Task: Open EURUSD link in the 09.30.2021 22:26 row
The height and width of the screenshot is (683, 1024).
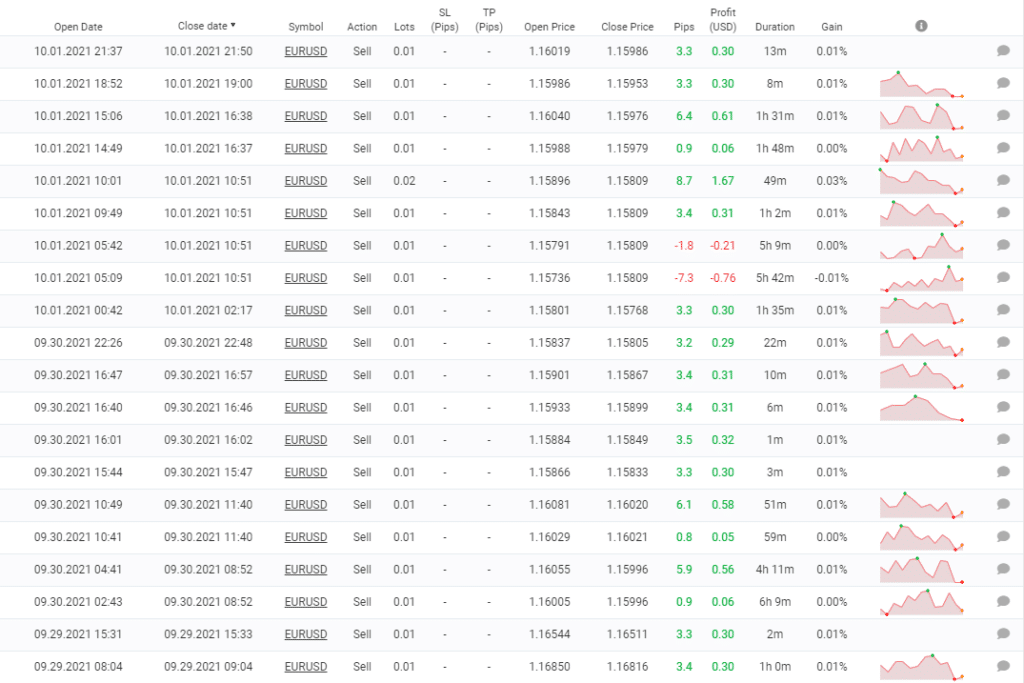Action: point(306,342)
